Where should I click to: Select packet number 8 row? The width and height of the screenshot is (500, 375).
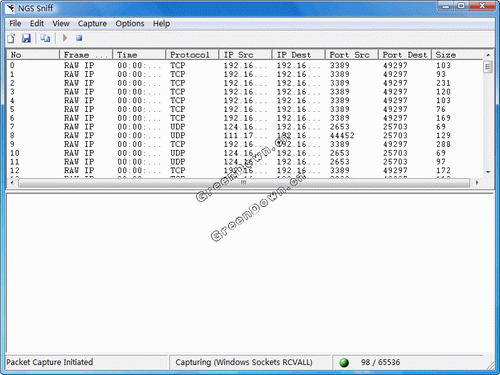[x=245, y=135]
